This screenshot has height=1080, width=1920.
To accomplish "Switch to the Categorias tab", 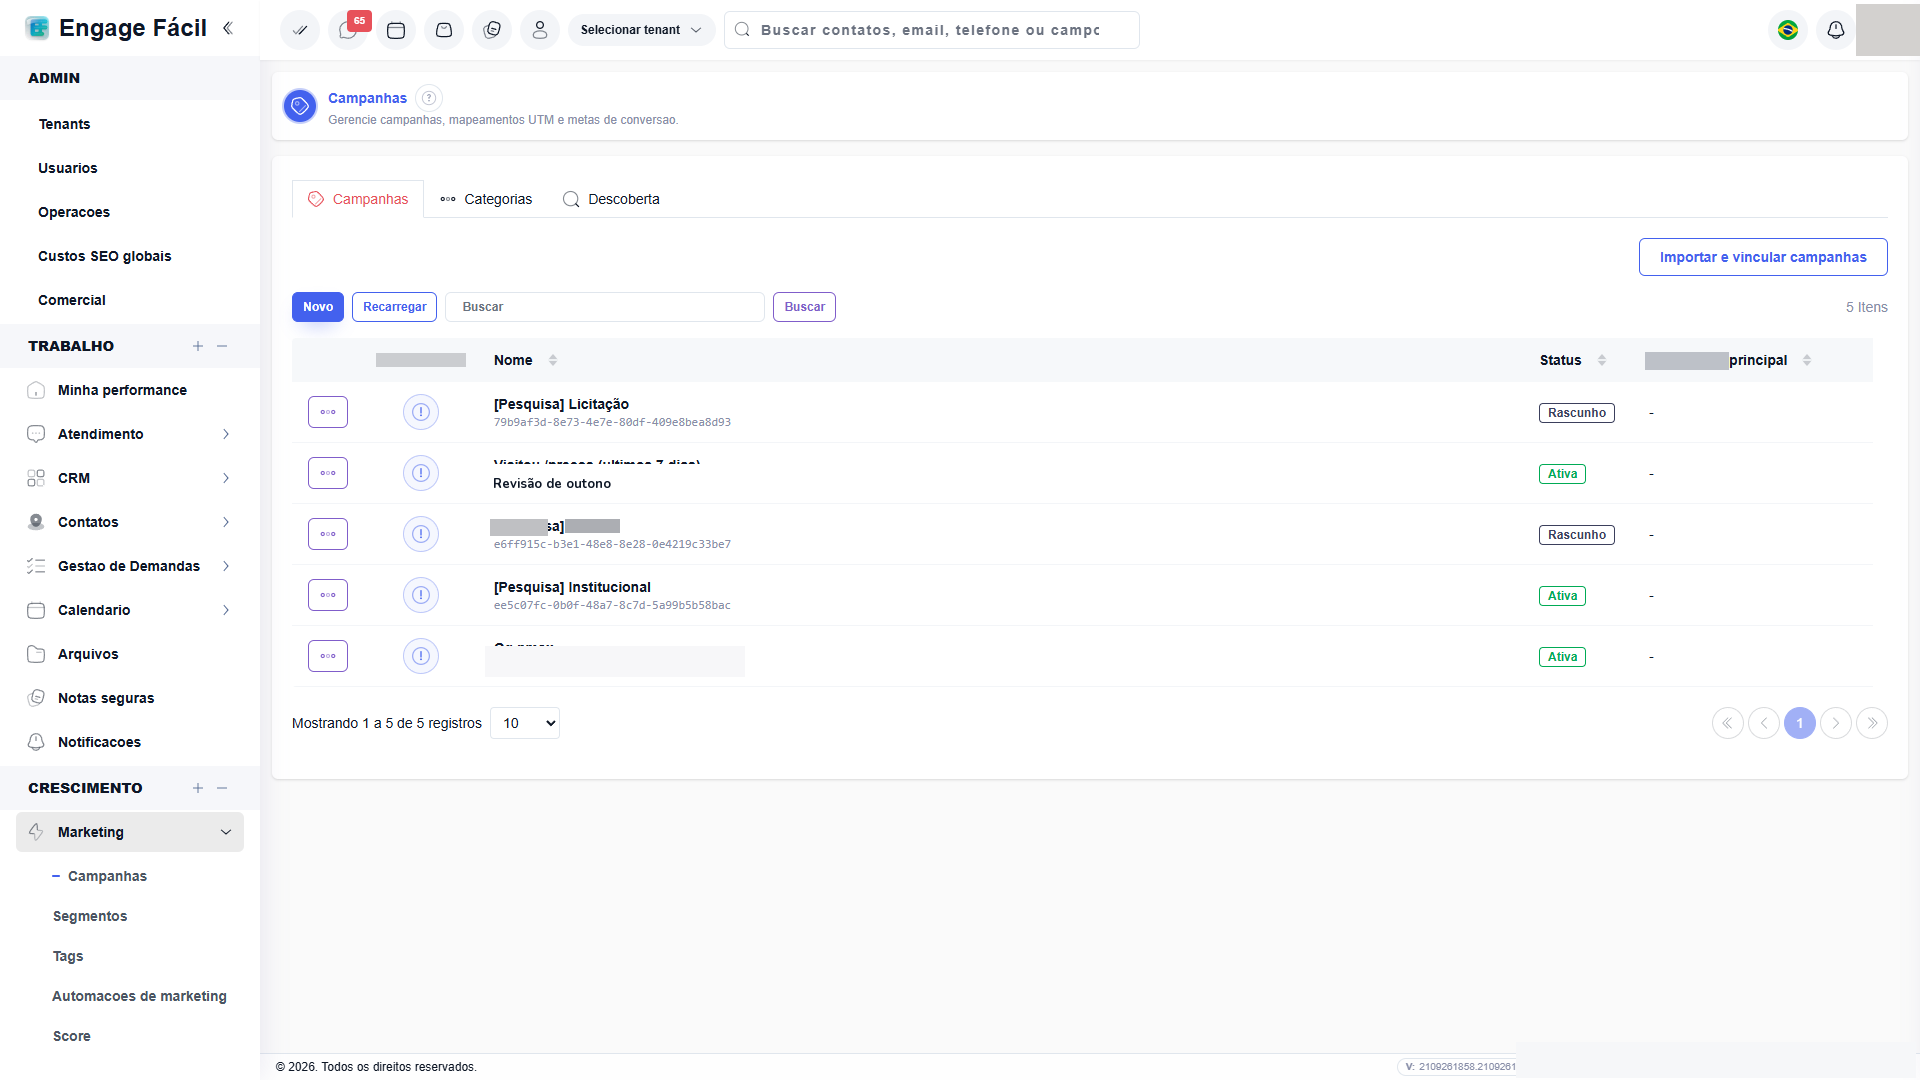I will coord(486,199).
